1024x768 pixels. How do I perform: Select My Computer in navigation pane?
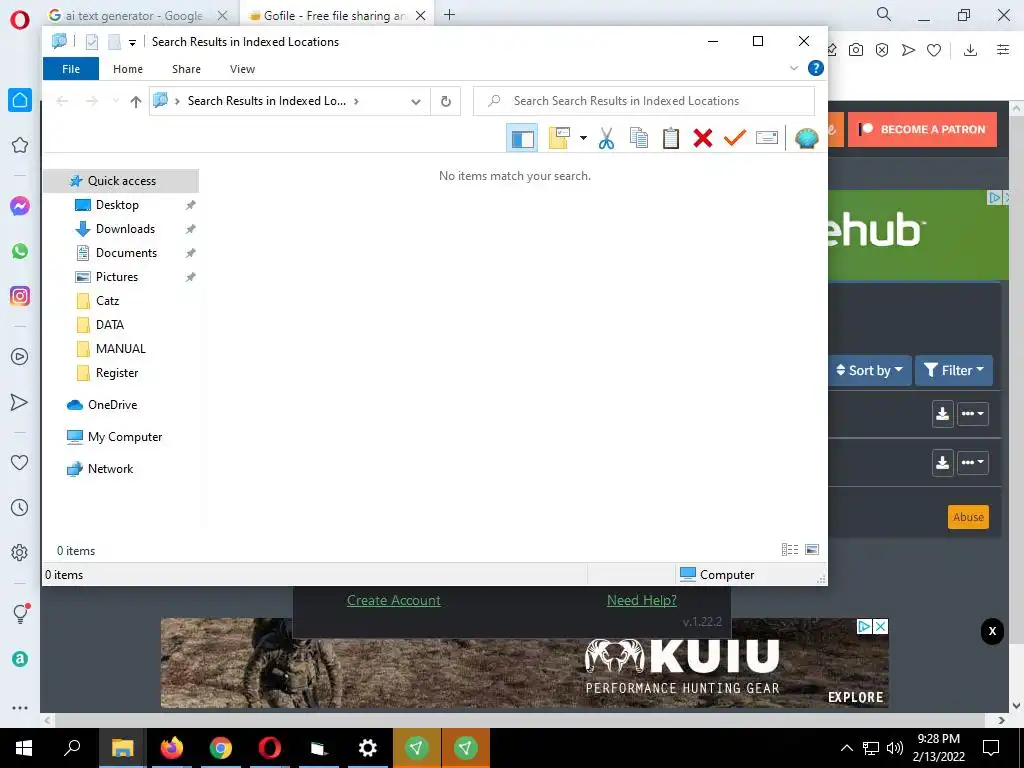[125, 437]
